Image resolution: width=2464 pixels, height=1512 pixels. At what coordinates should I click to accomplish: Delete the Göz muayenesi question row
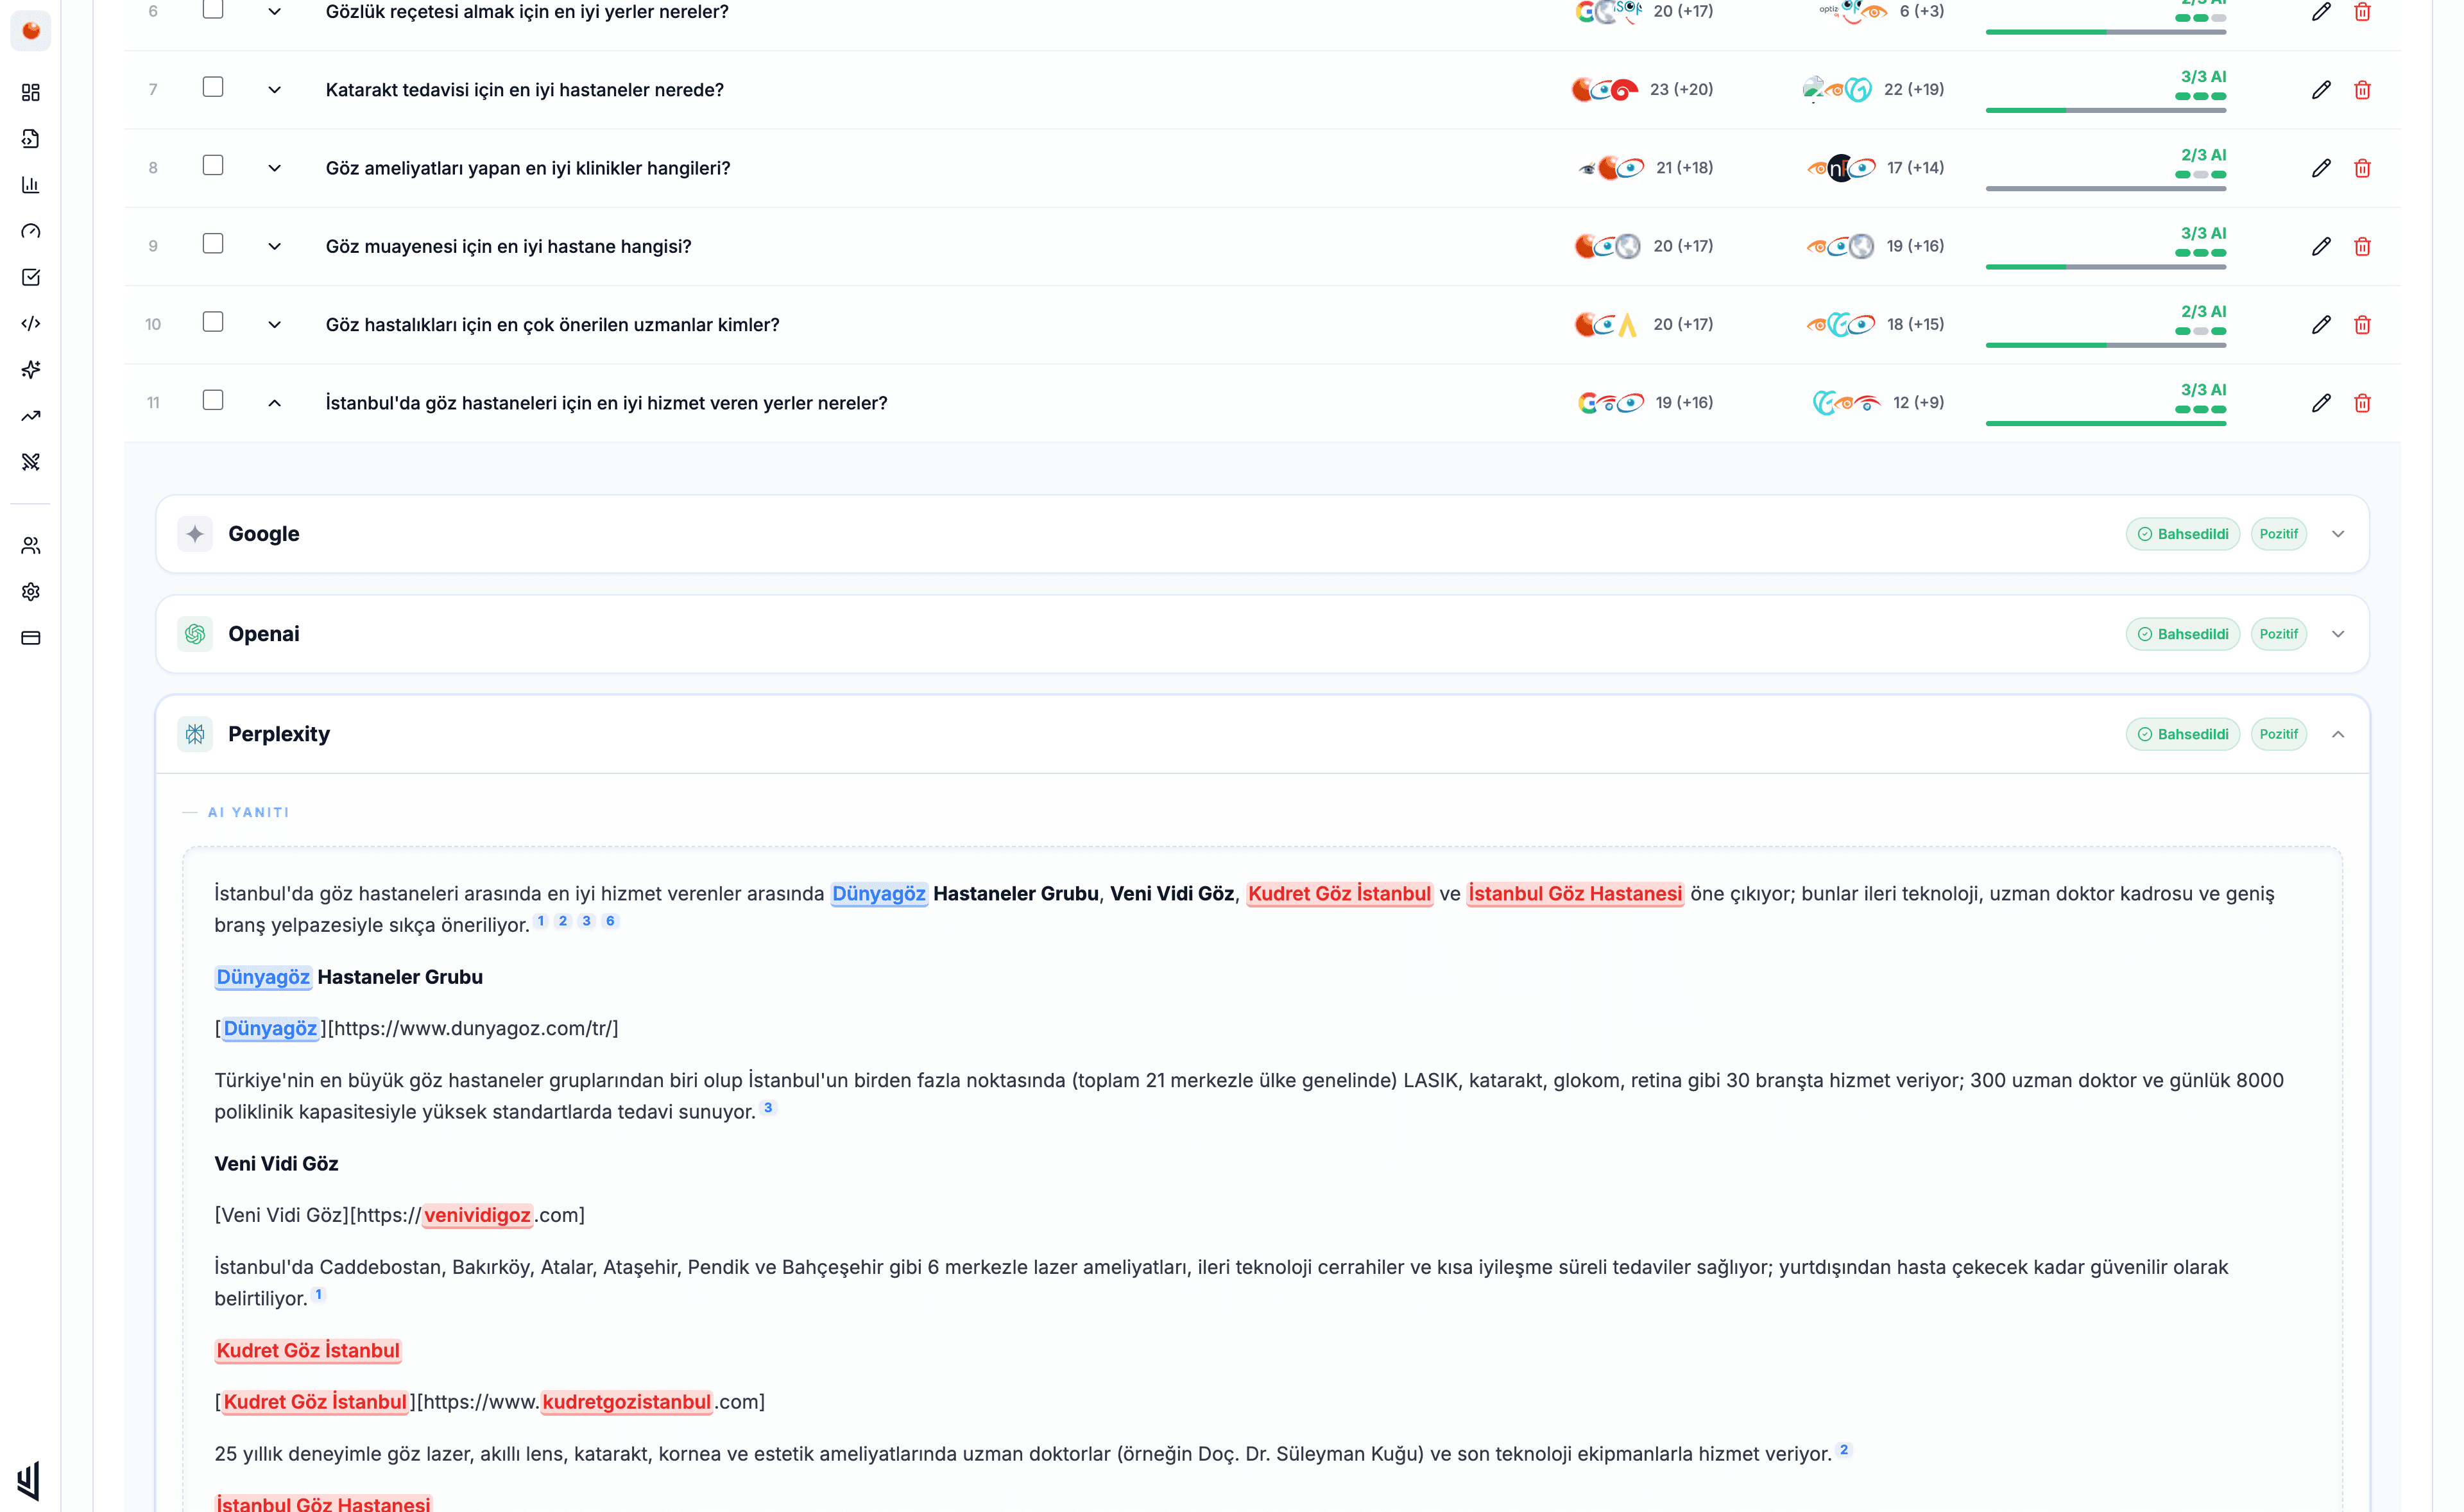pos(2362,246)
